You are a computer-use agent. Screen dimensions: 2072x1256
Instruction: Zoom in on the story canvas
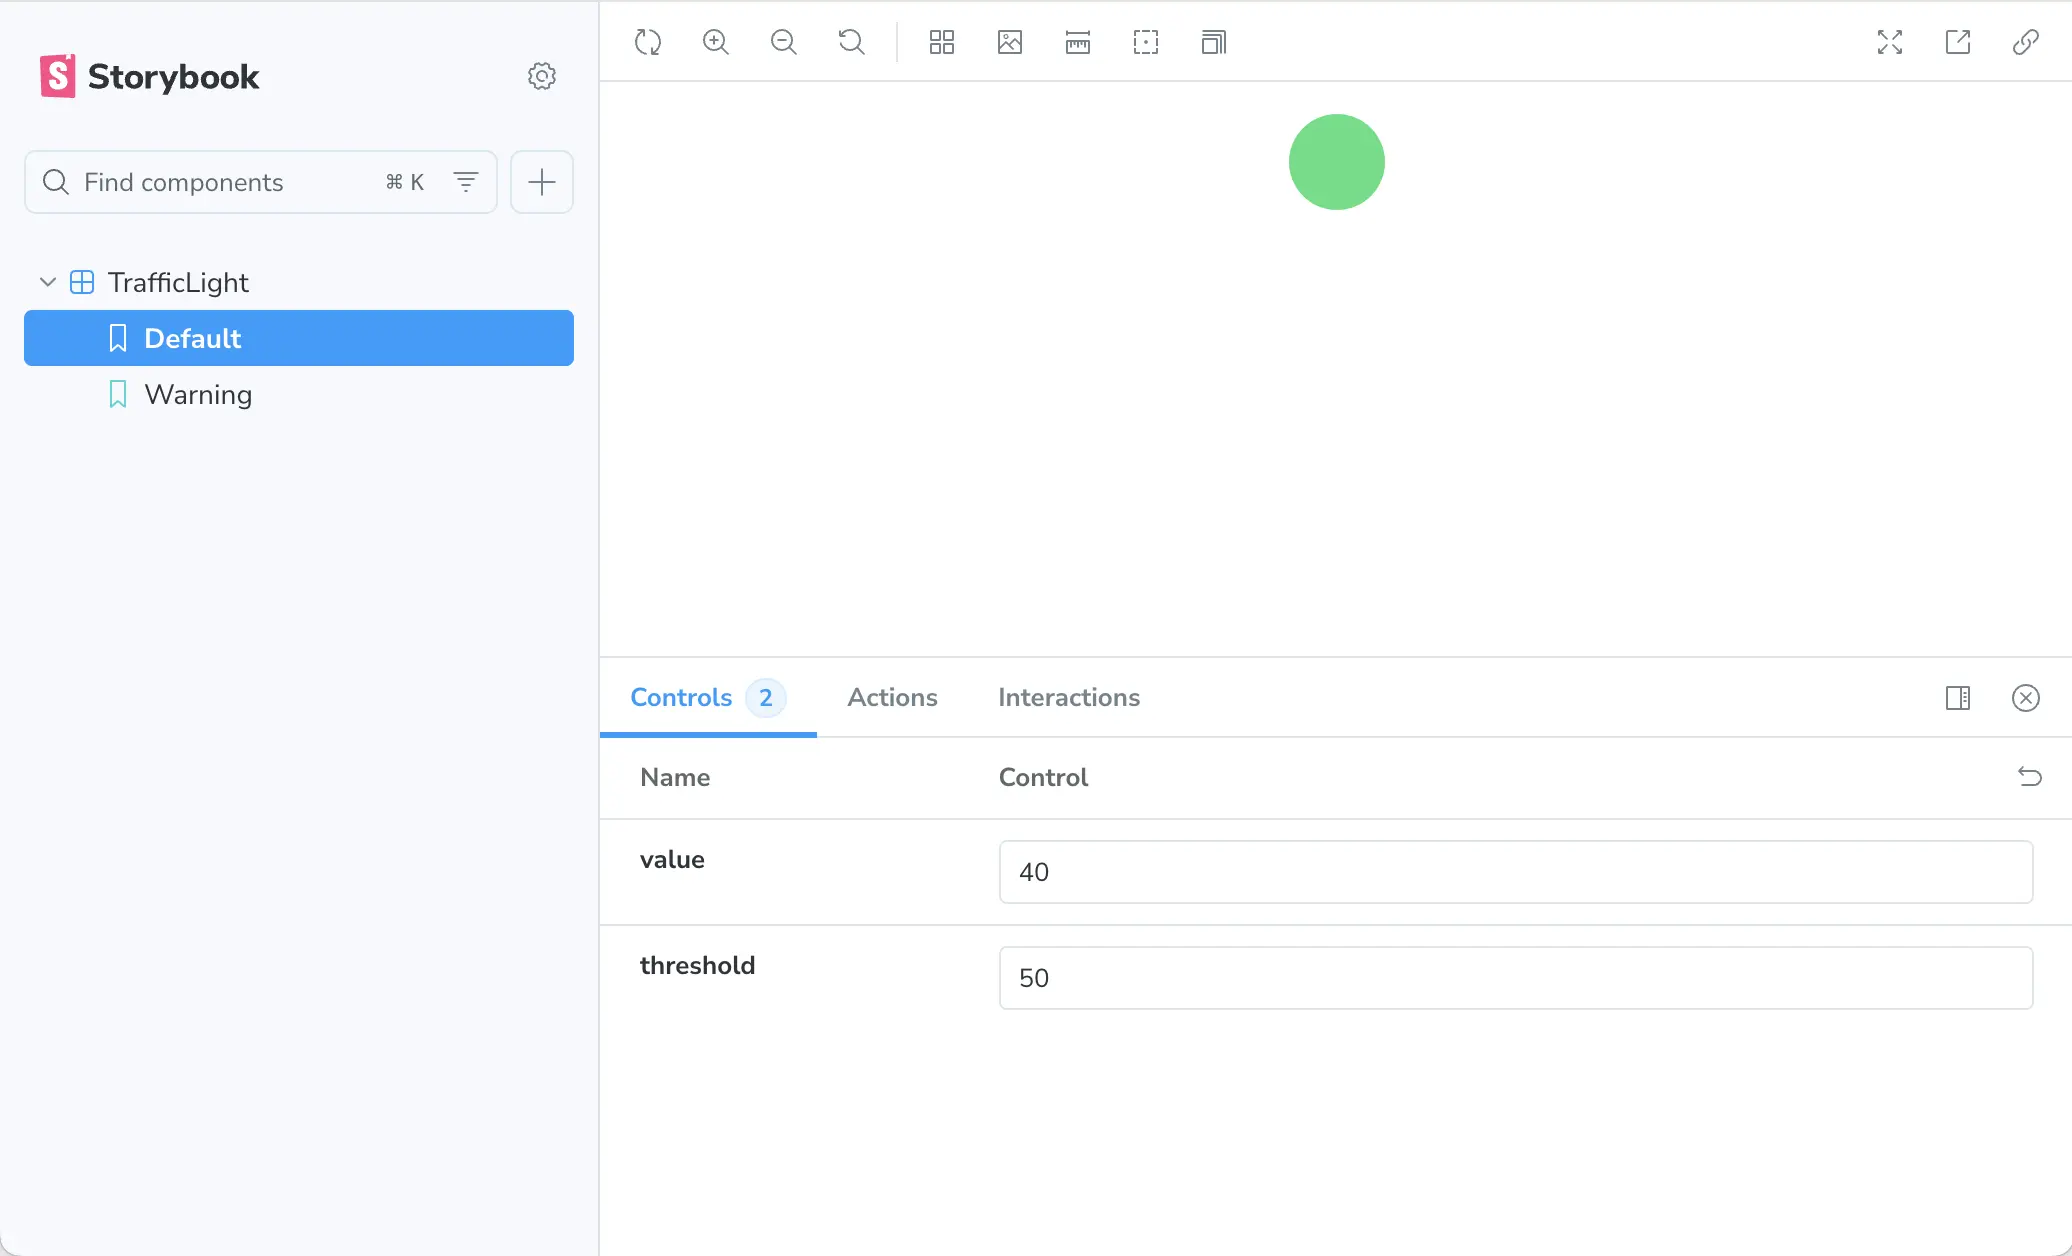click(x=716, y=42)
